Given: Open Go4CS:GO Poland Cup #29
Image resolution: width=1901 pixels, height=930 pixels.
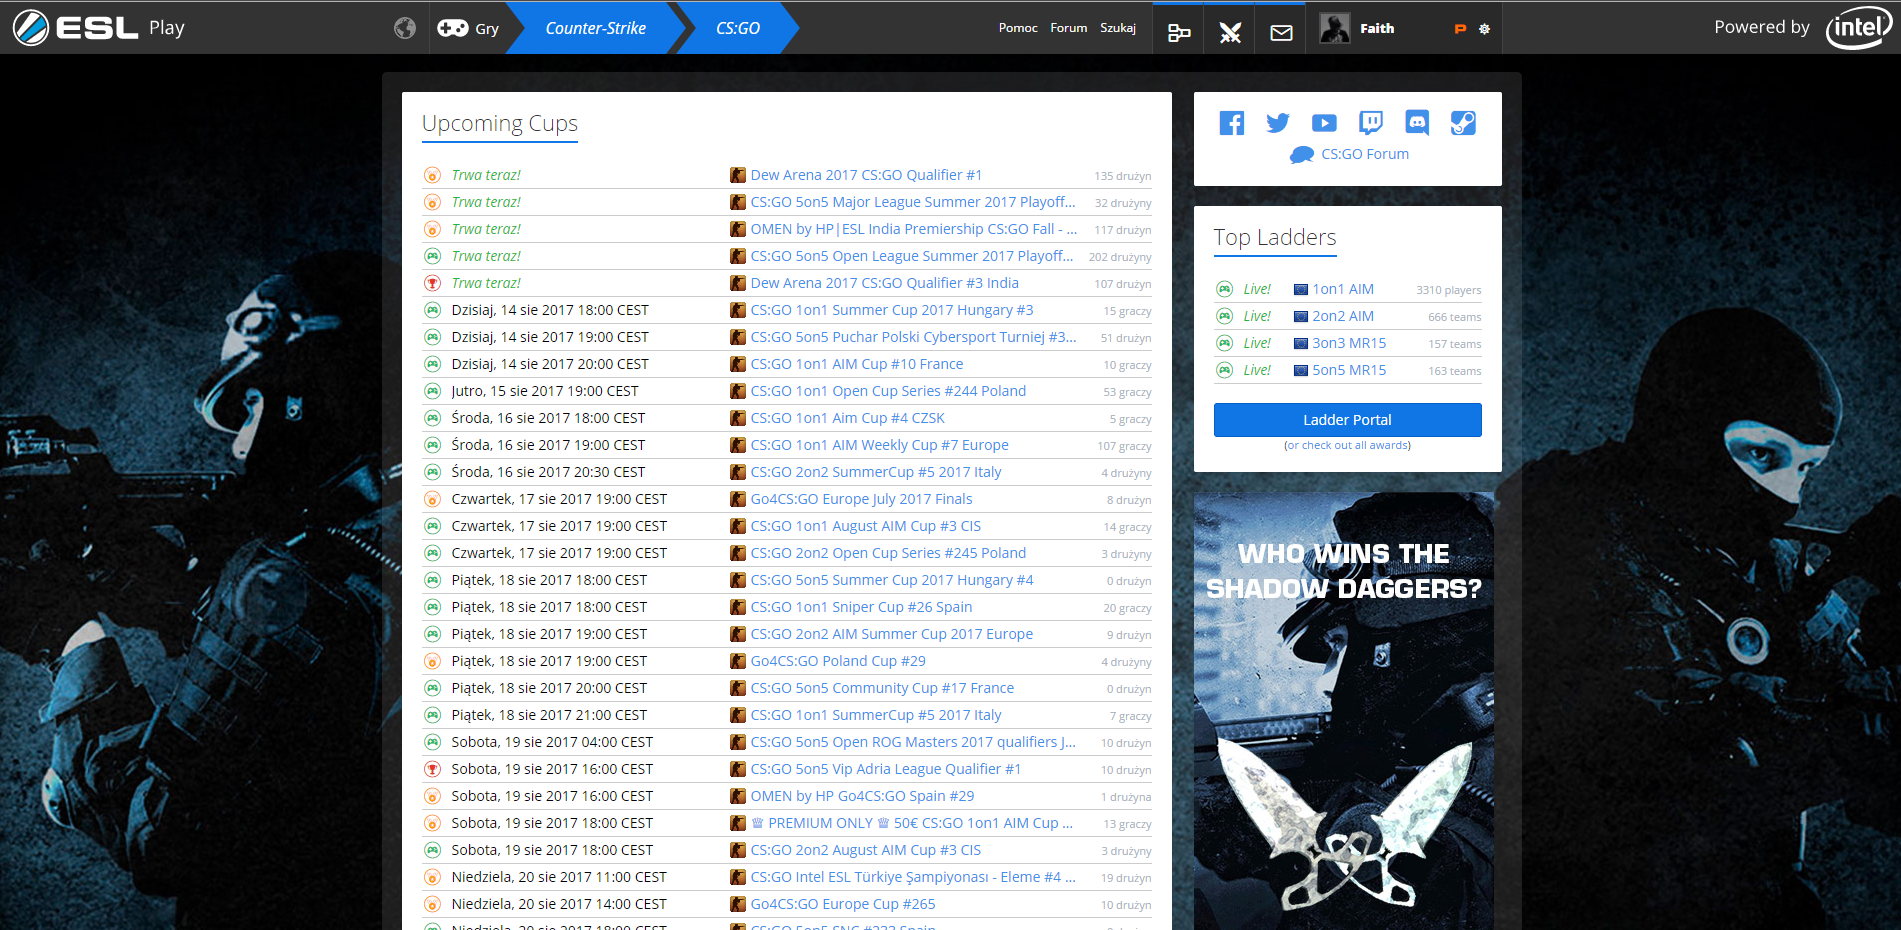Looking at the screenshot, I should 838,661.
